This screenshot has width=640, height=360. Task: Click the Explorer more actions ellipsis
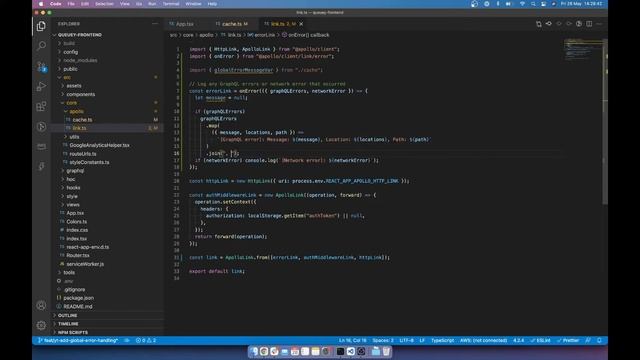[x=155, y=24]
